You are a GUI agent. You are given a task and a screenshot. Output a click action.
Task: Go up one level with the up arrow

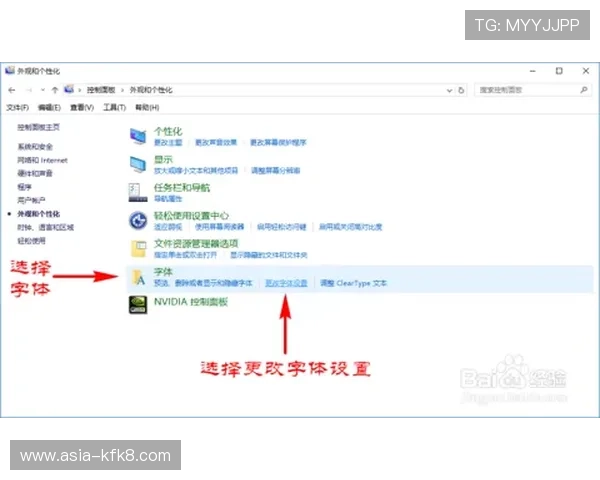pos(55,90)
